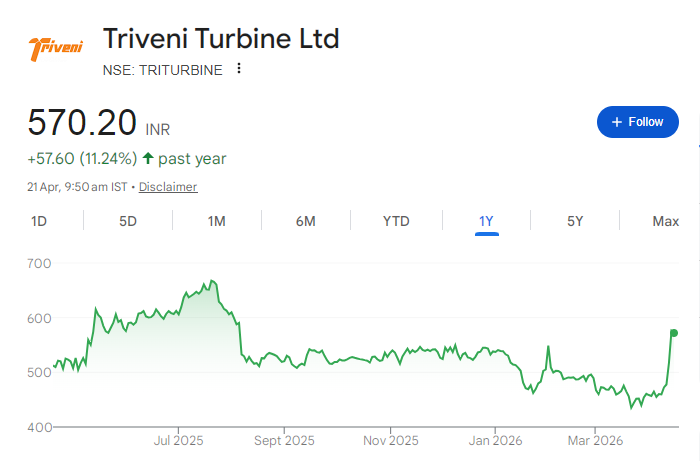Select the 1M time range
This screenshot has height=461, width=700.
[217, 221]
